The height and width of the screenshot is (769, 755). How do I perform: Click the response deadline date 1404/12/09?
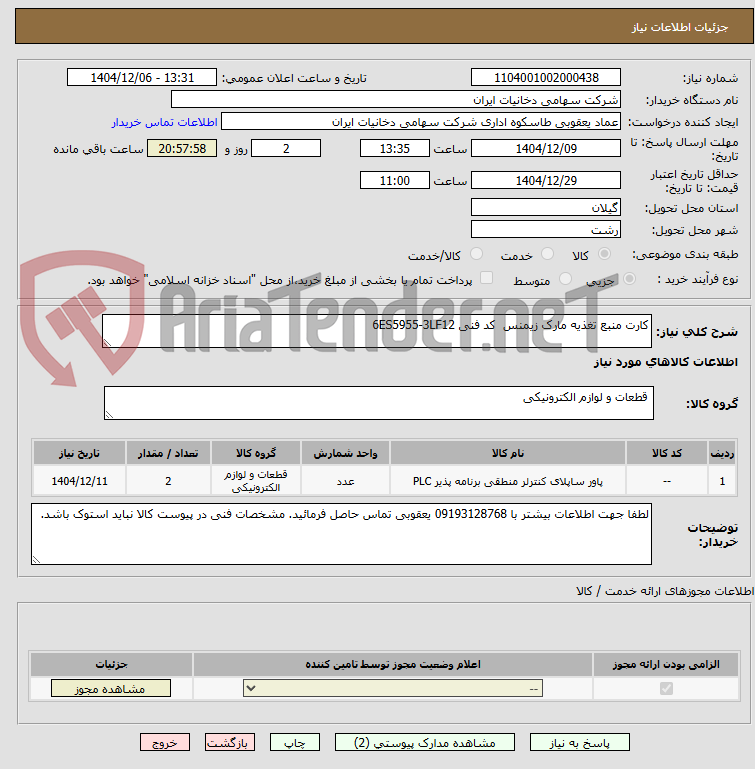pyautogui.click(x=546, y=148)
